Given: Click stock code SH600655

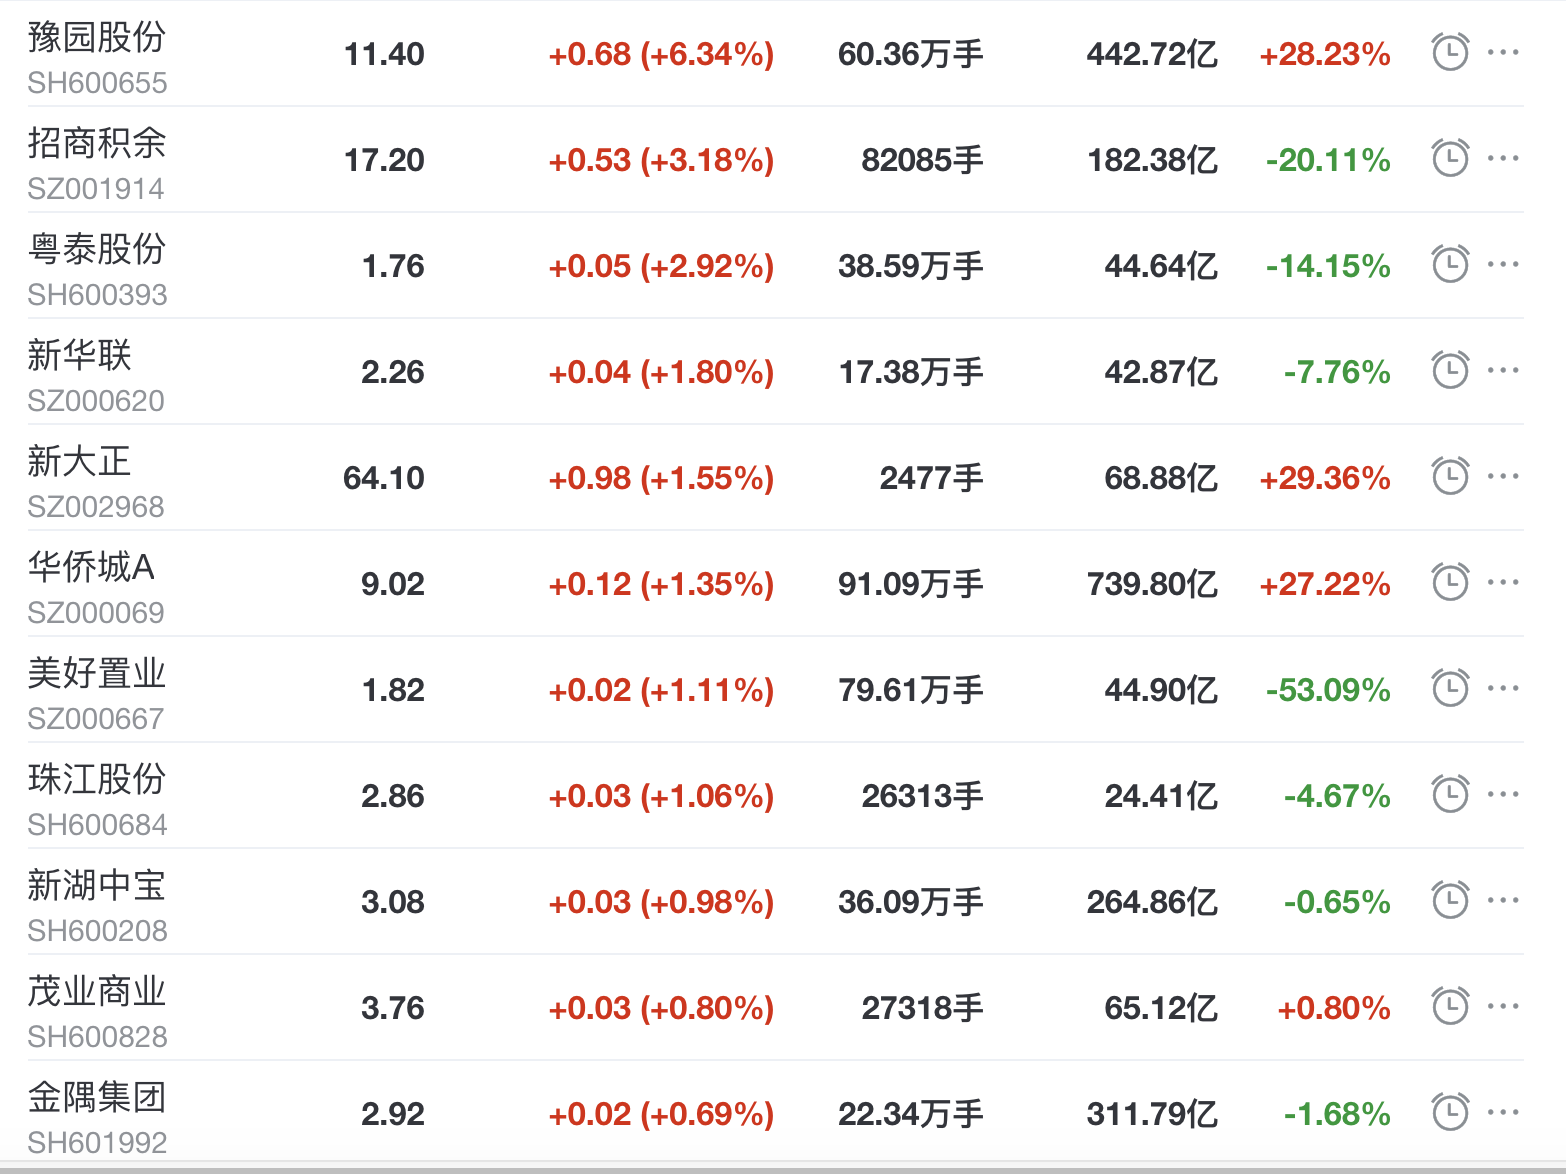Looking at the screenshot, I should click(97, 83).
